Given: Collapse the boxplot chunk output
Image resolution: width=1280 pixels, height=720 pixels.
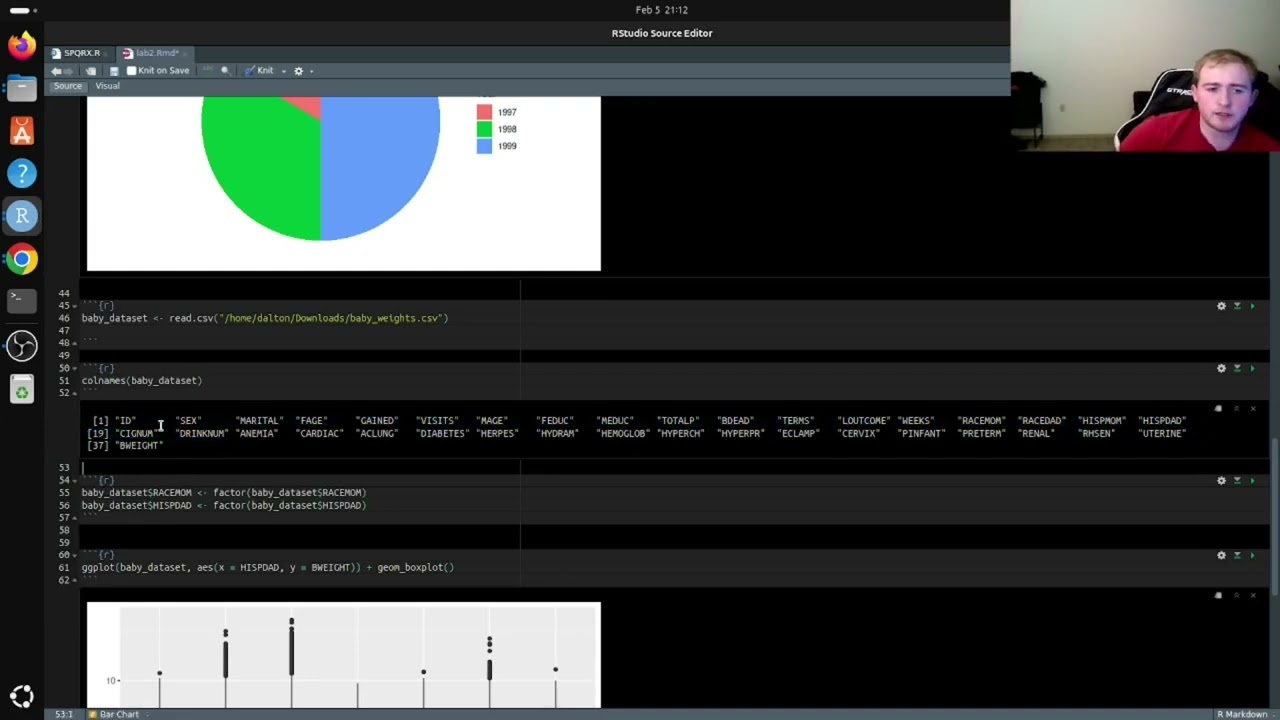Looking at the screenshot, I should click(x=1236, y=596).
